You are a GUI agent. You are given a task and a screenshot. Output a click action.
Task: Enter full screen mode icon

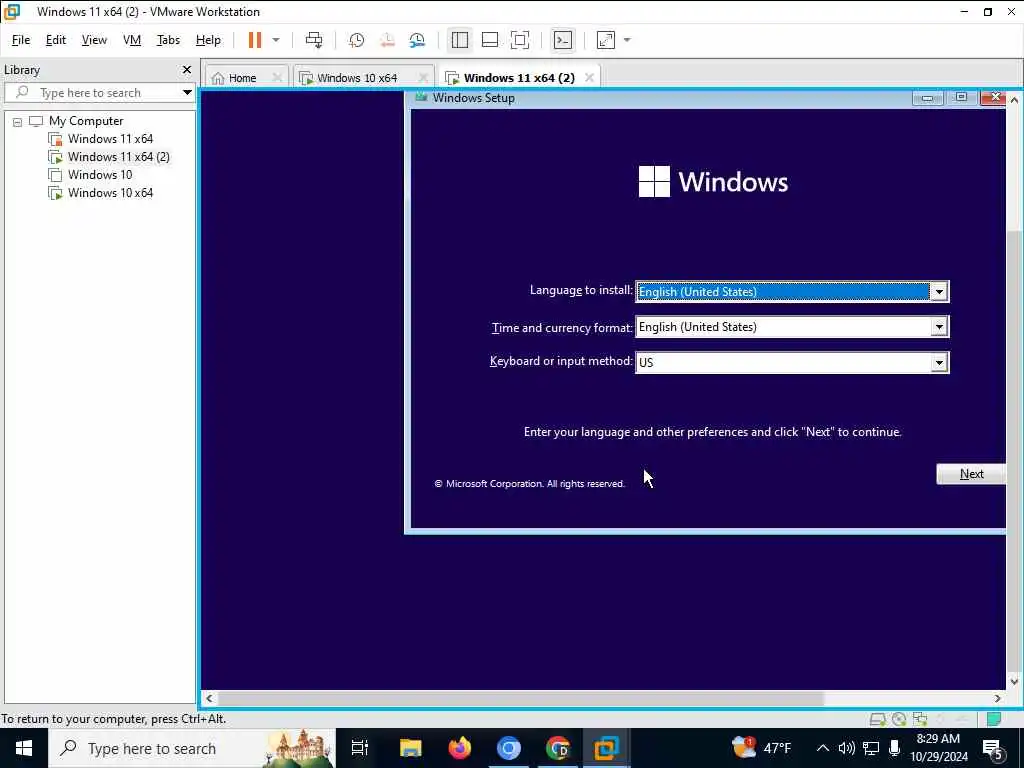click(x=520, y=40)
